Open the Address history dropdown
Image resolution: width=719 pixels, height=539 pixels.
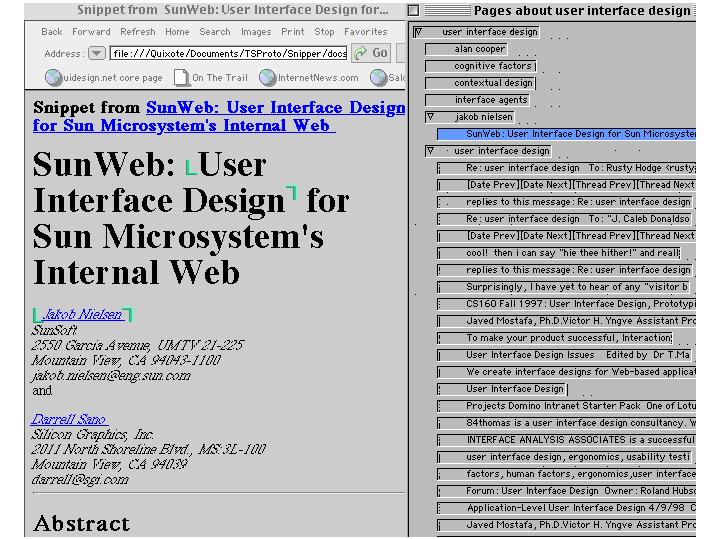[97, 53]
